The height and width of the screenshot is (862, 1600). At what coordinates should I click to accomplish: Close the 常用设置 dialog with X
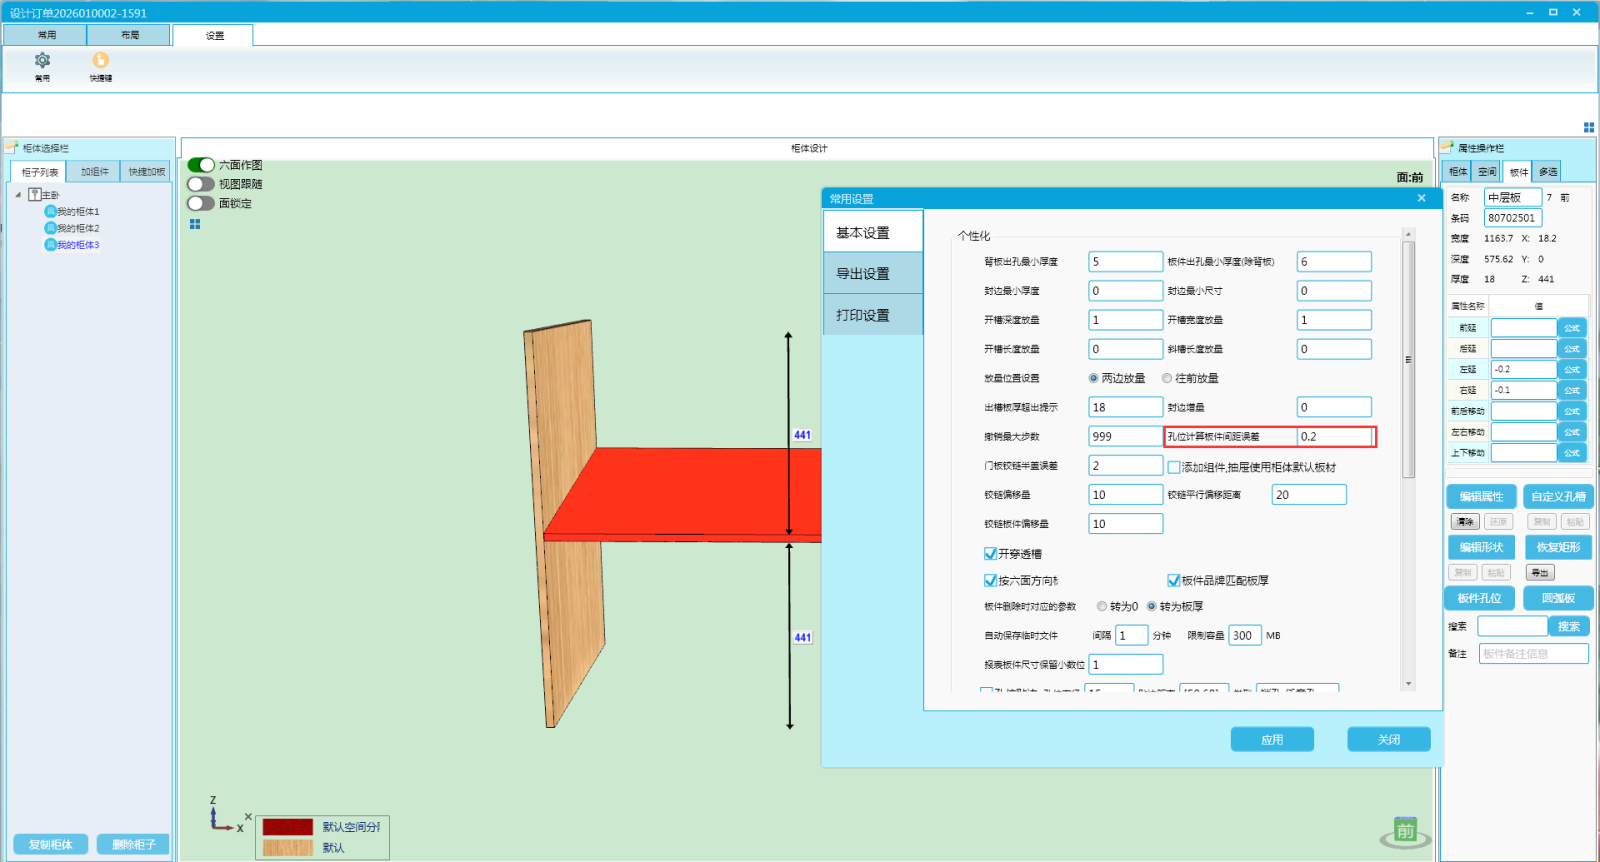[1421, 198]
